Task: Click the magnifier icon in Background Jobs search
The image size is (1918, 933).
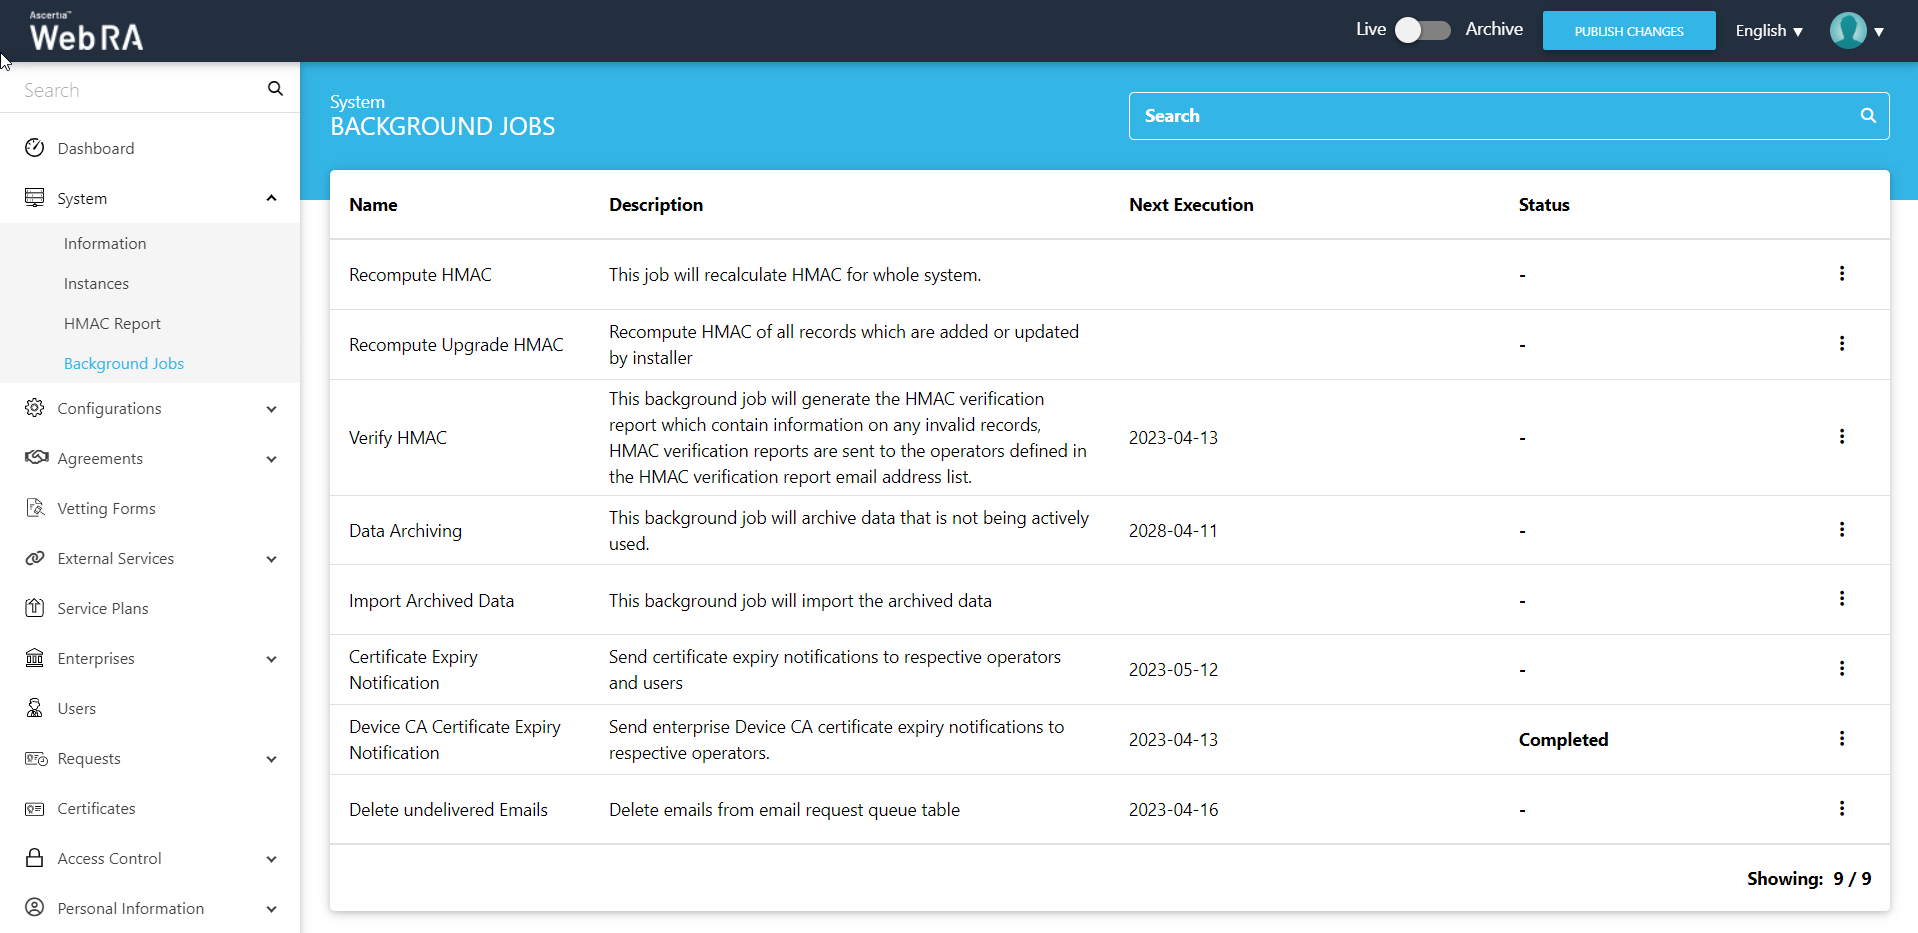Action: coord(1867,116)
